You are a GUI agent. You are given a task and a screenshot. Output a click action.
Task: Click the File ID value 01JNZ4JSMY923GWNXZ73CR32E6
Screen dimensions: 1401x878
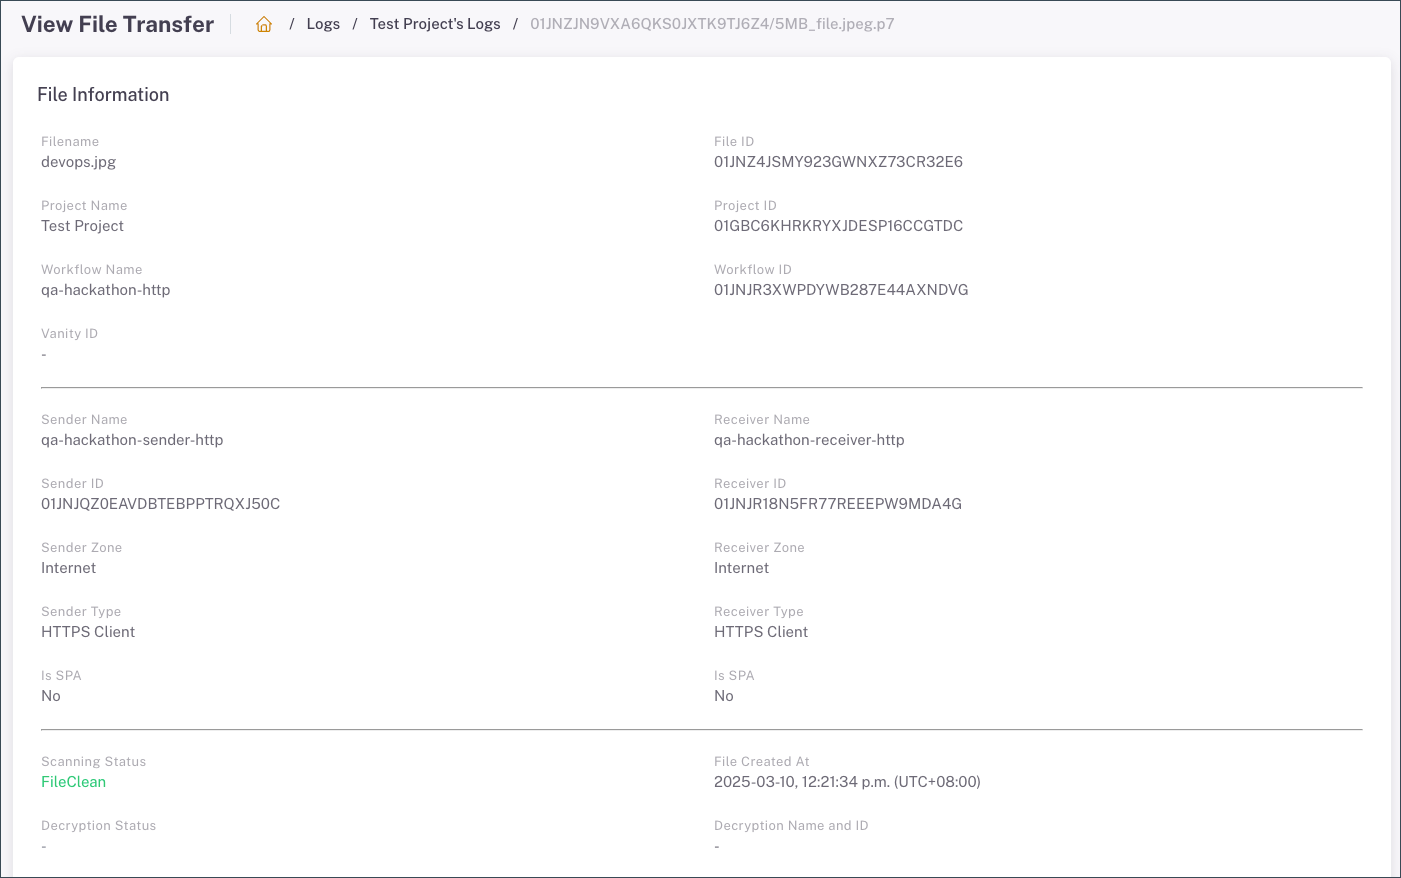[838, 162]
